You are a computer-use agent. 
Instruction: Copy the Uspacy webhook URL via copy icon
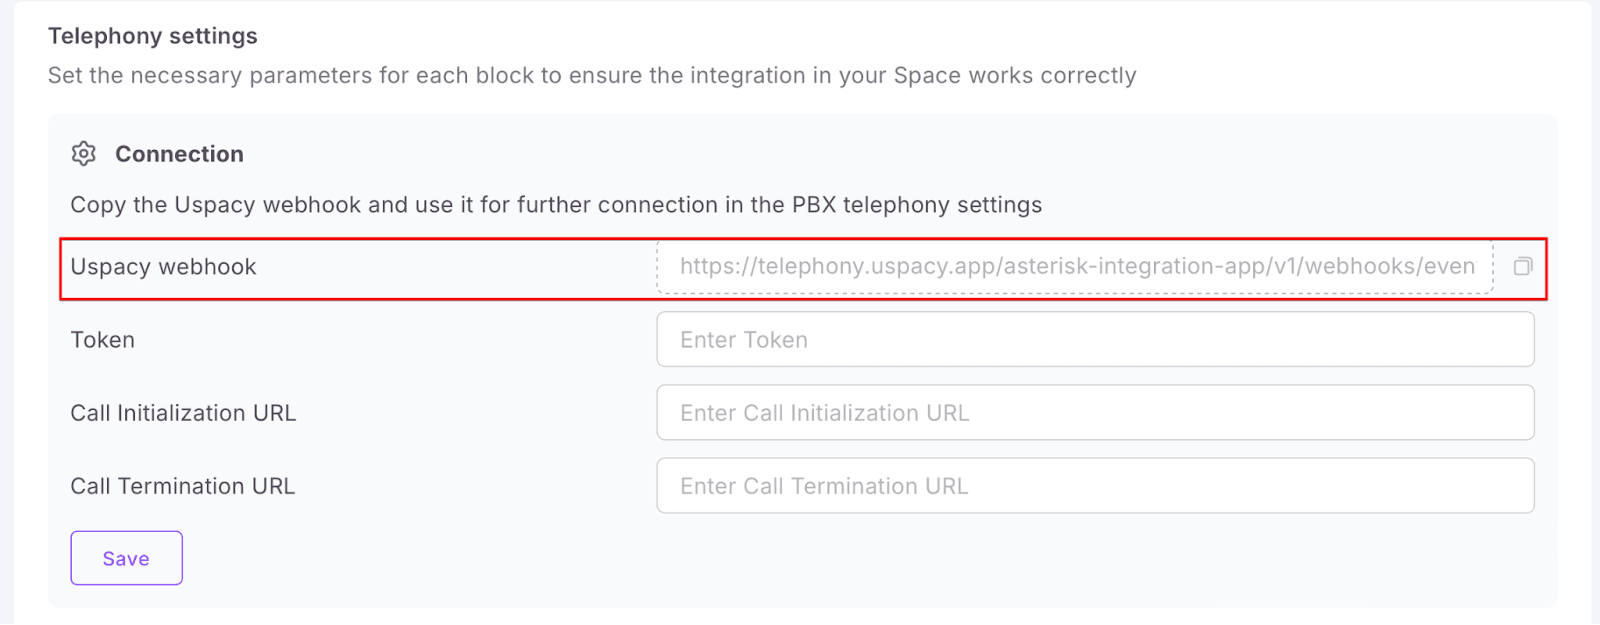coord(1522,266)
